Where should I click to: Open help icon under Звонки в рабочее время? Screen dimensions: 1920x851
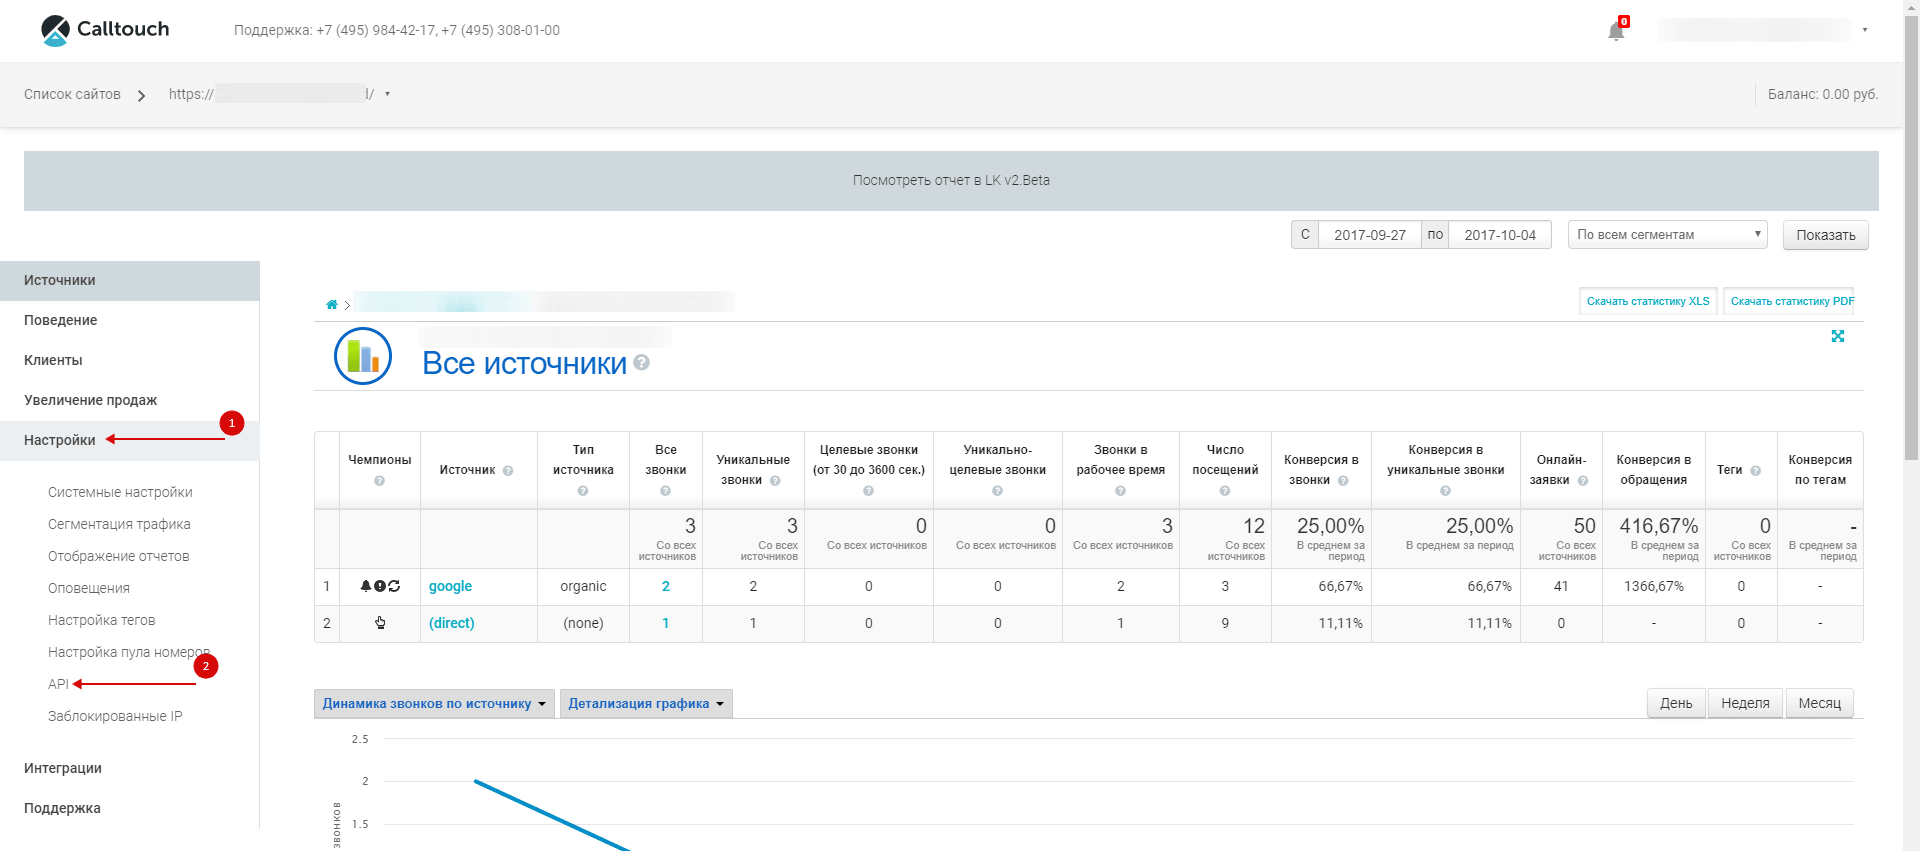pyautogui.click(x=1120, y=491)
